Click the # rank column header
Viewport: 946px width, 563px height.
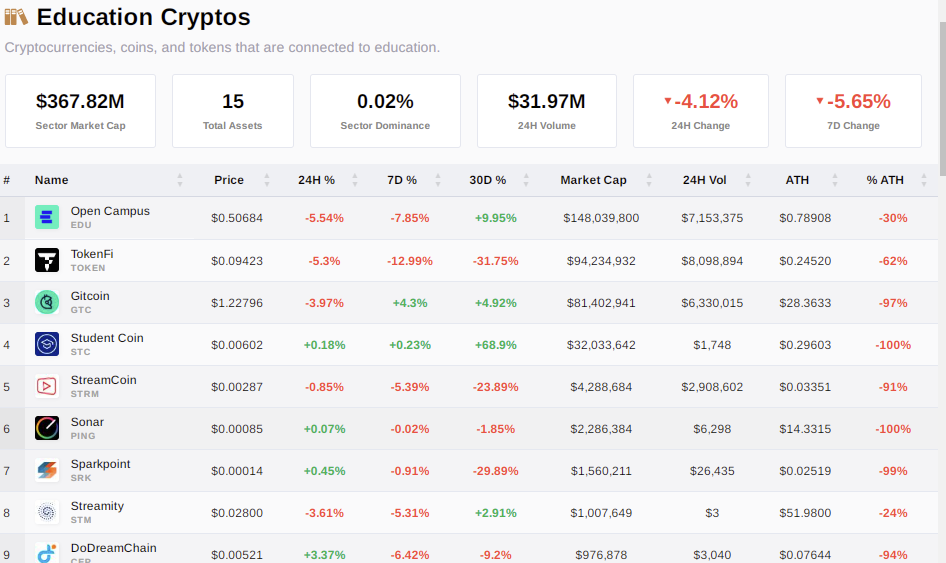[7, 180]
